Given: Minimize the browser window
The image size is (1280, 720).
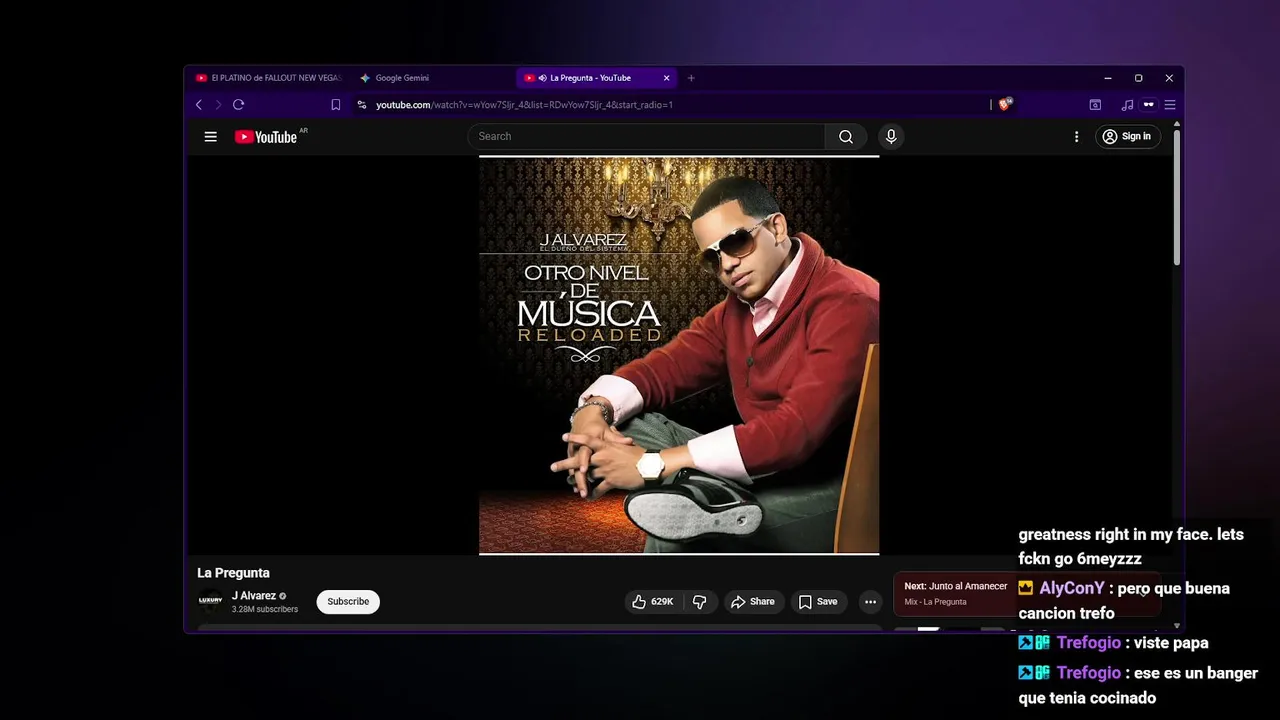Looking at the screenshot, I should click(x=1107, y=78).
